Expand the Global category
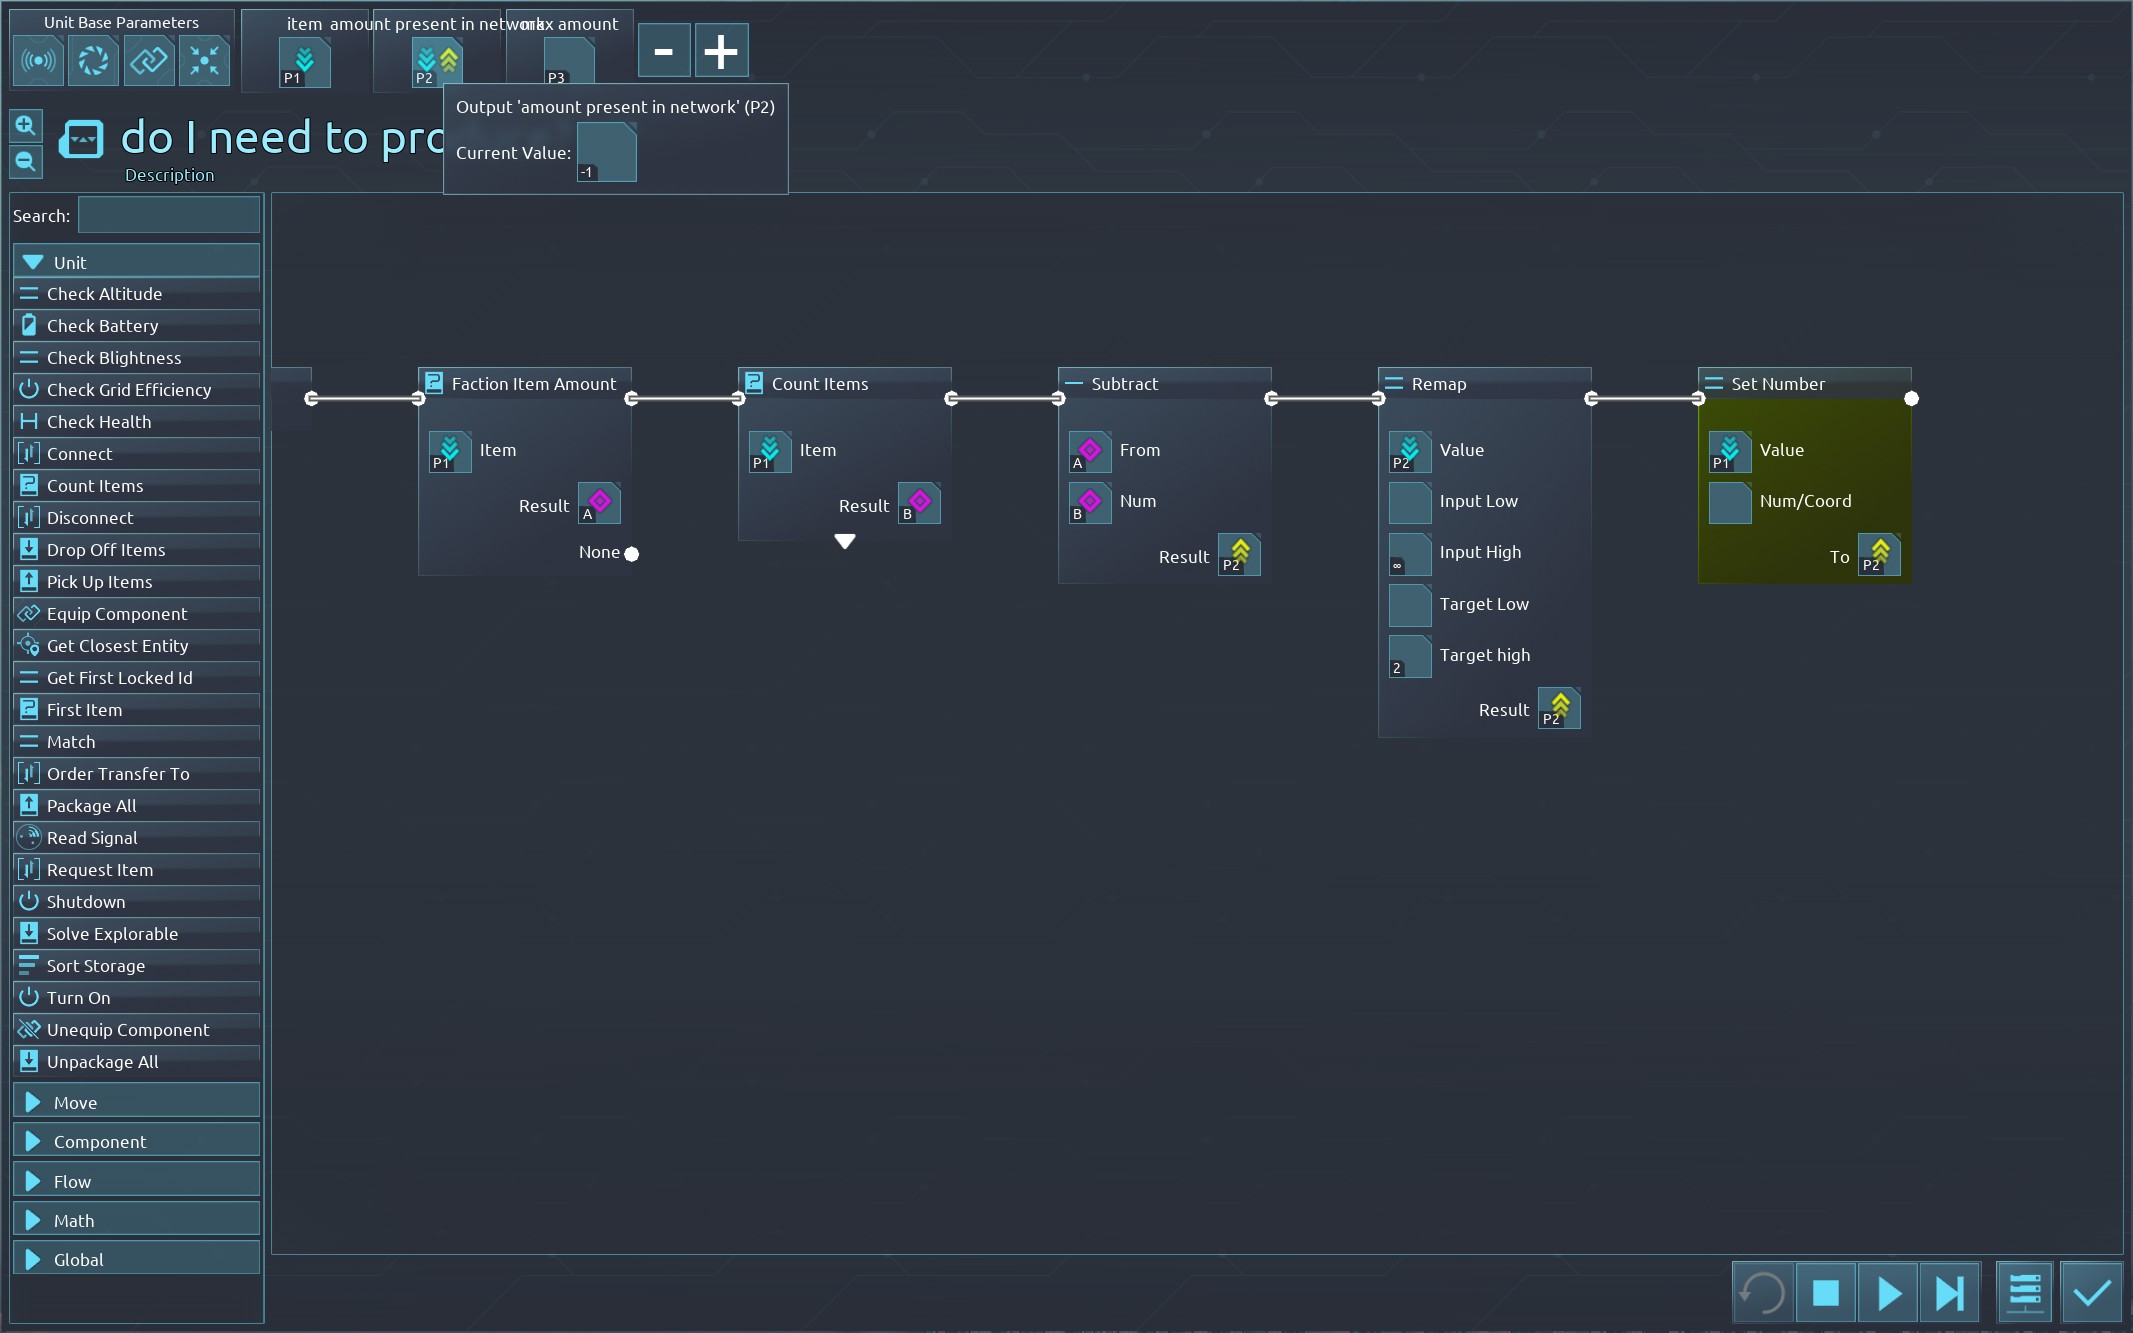 click(x=136, y=1259)
